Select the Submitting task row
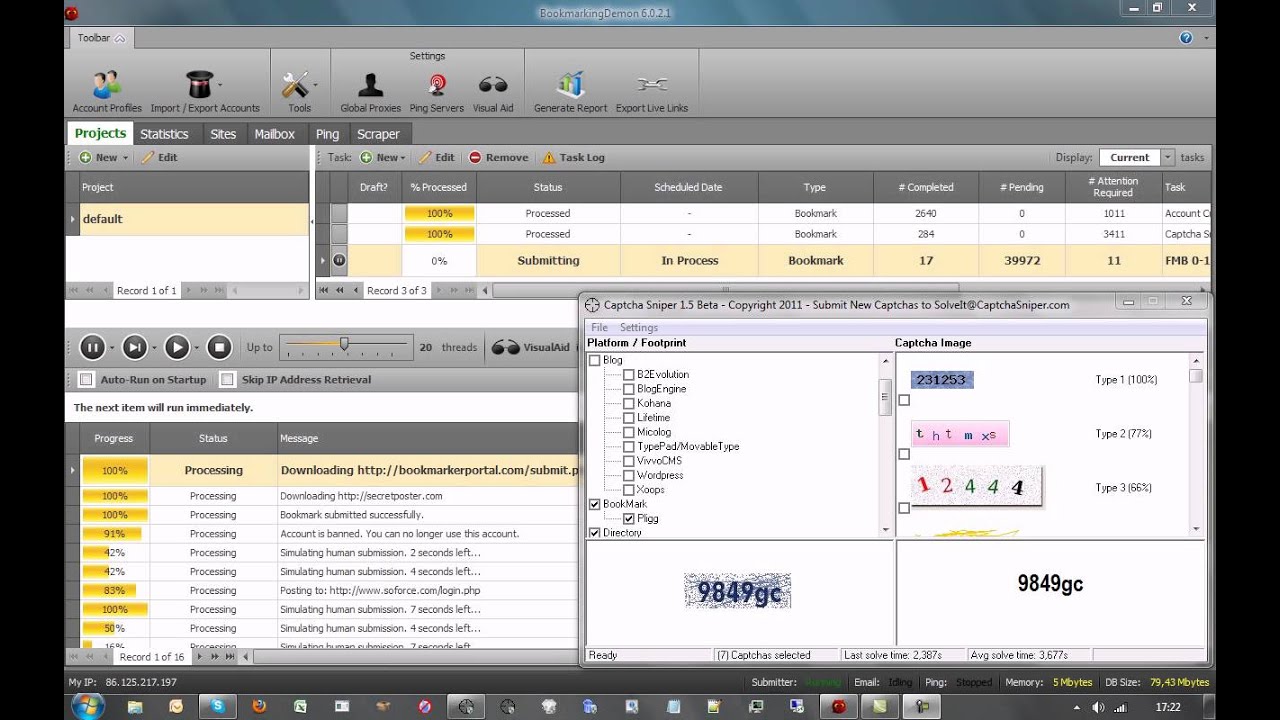This screenshot has width=1280, height=720. click(x=764, y=260)
